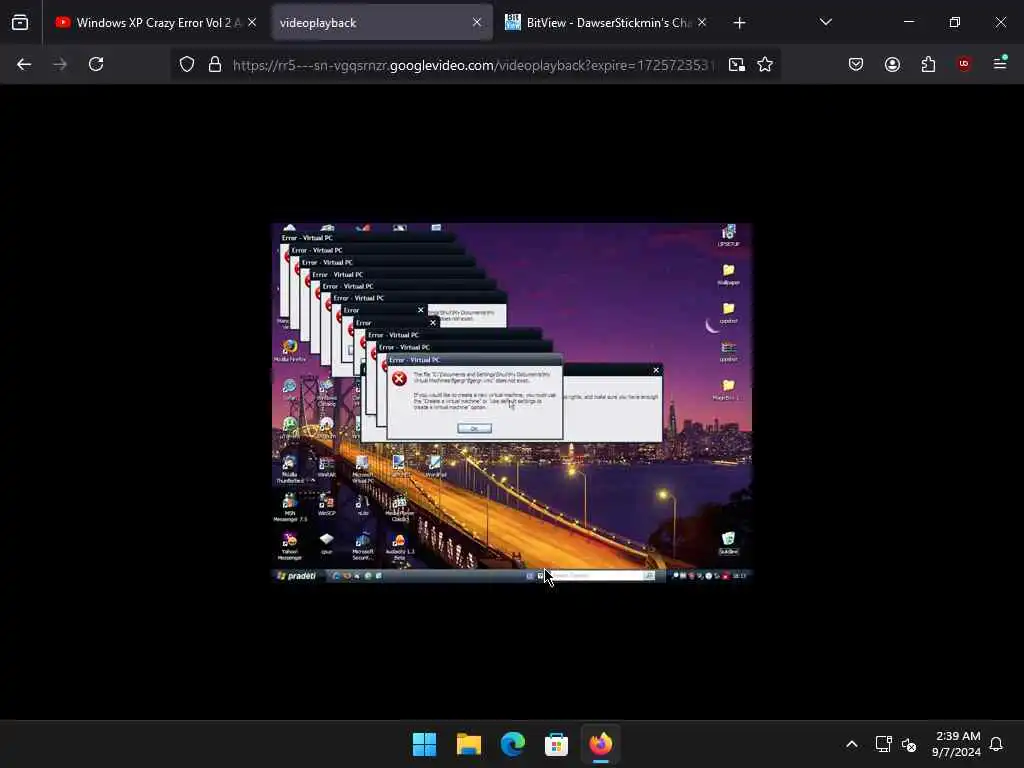
Task: Open picture-in-picture from address bar
Action: pyautogui.click(x=737, y=64)
